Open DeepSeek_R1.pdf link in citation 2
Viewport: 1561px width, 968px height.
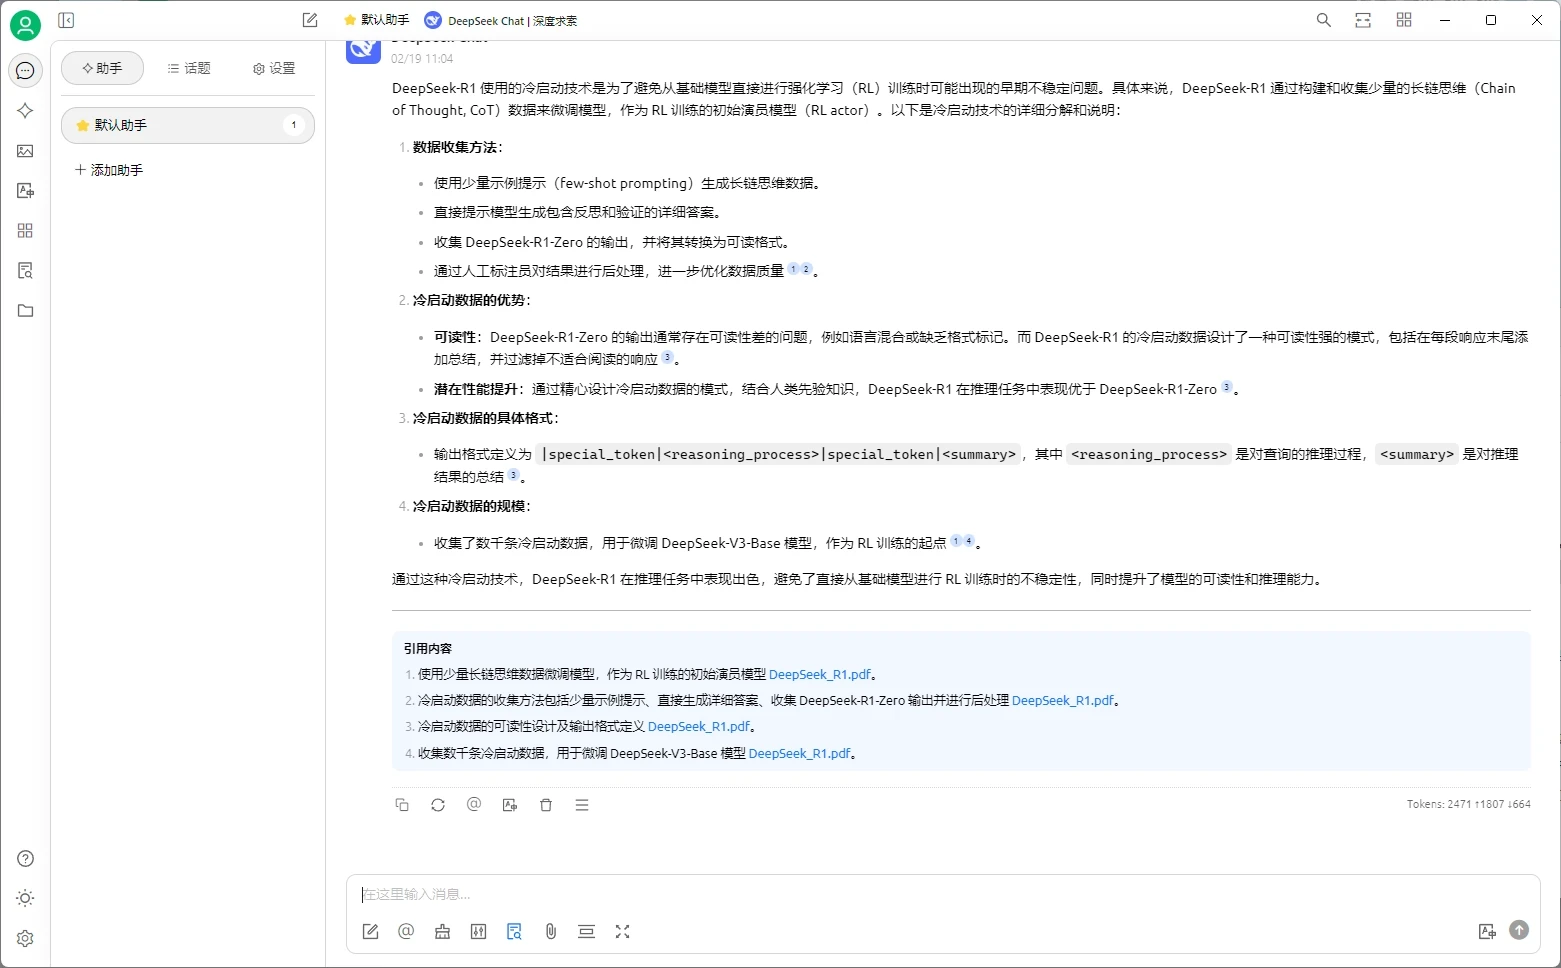pos(1063,701)
